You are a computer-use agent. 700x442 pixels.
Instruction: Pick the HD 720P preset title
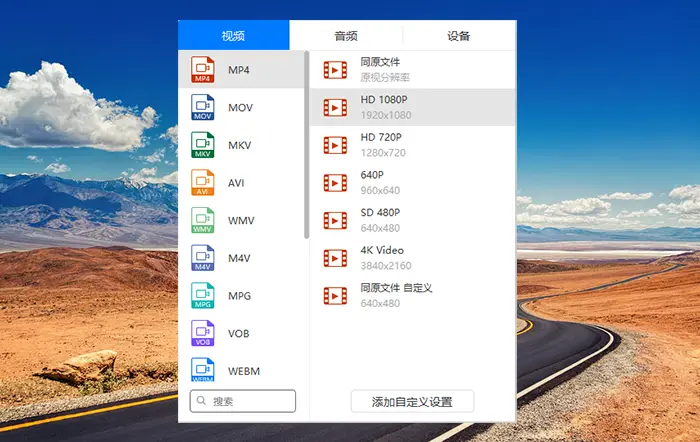click(381, 137)
